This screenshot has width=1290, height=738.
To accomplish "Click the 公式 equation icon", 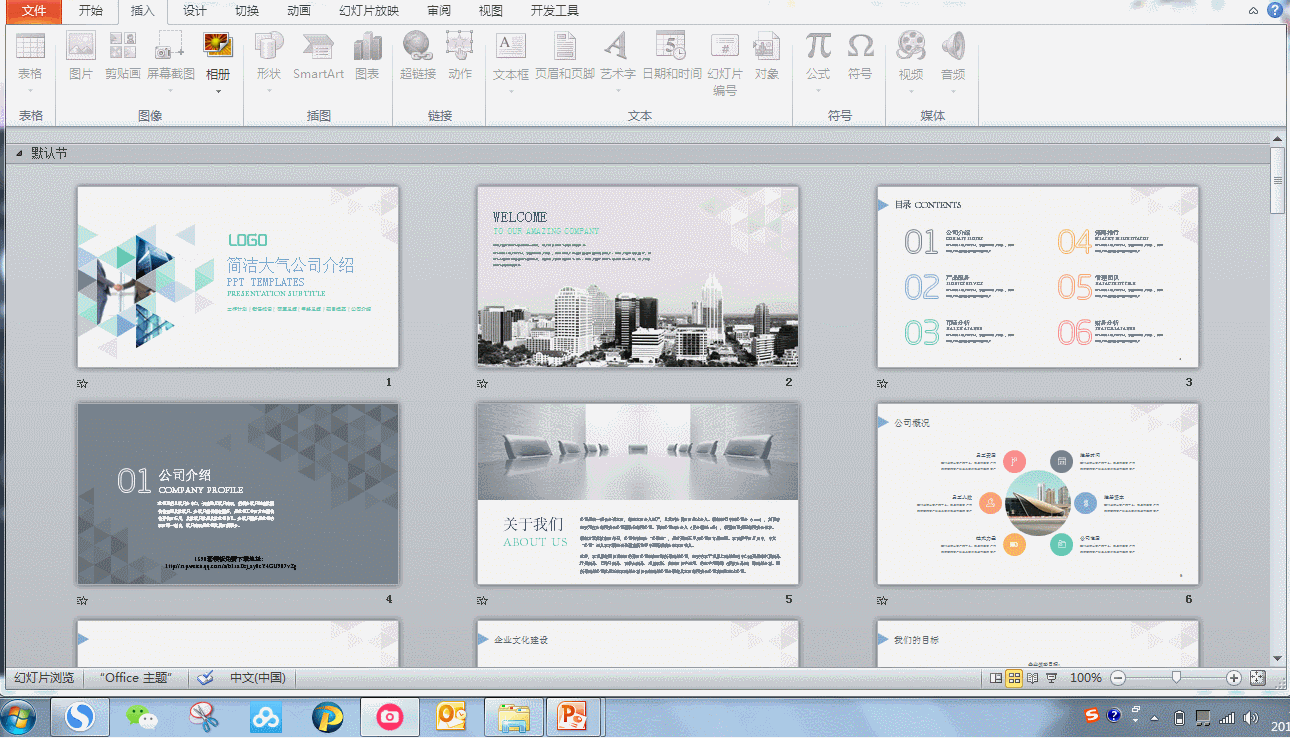I will [x=818, y=47].
